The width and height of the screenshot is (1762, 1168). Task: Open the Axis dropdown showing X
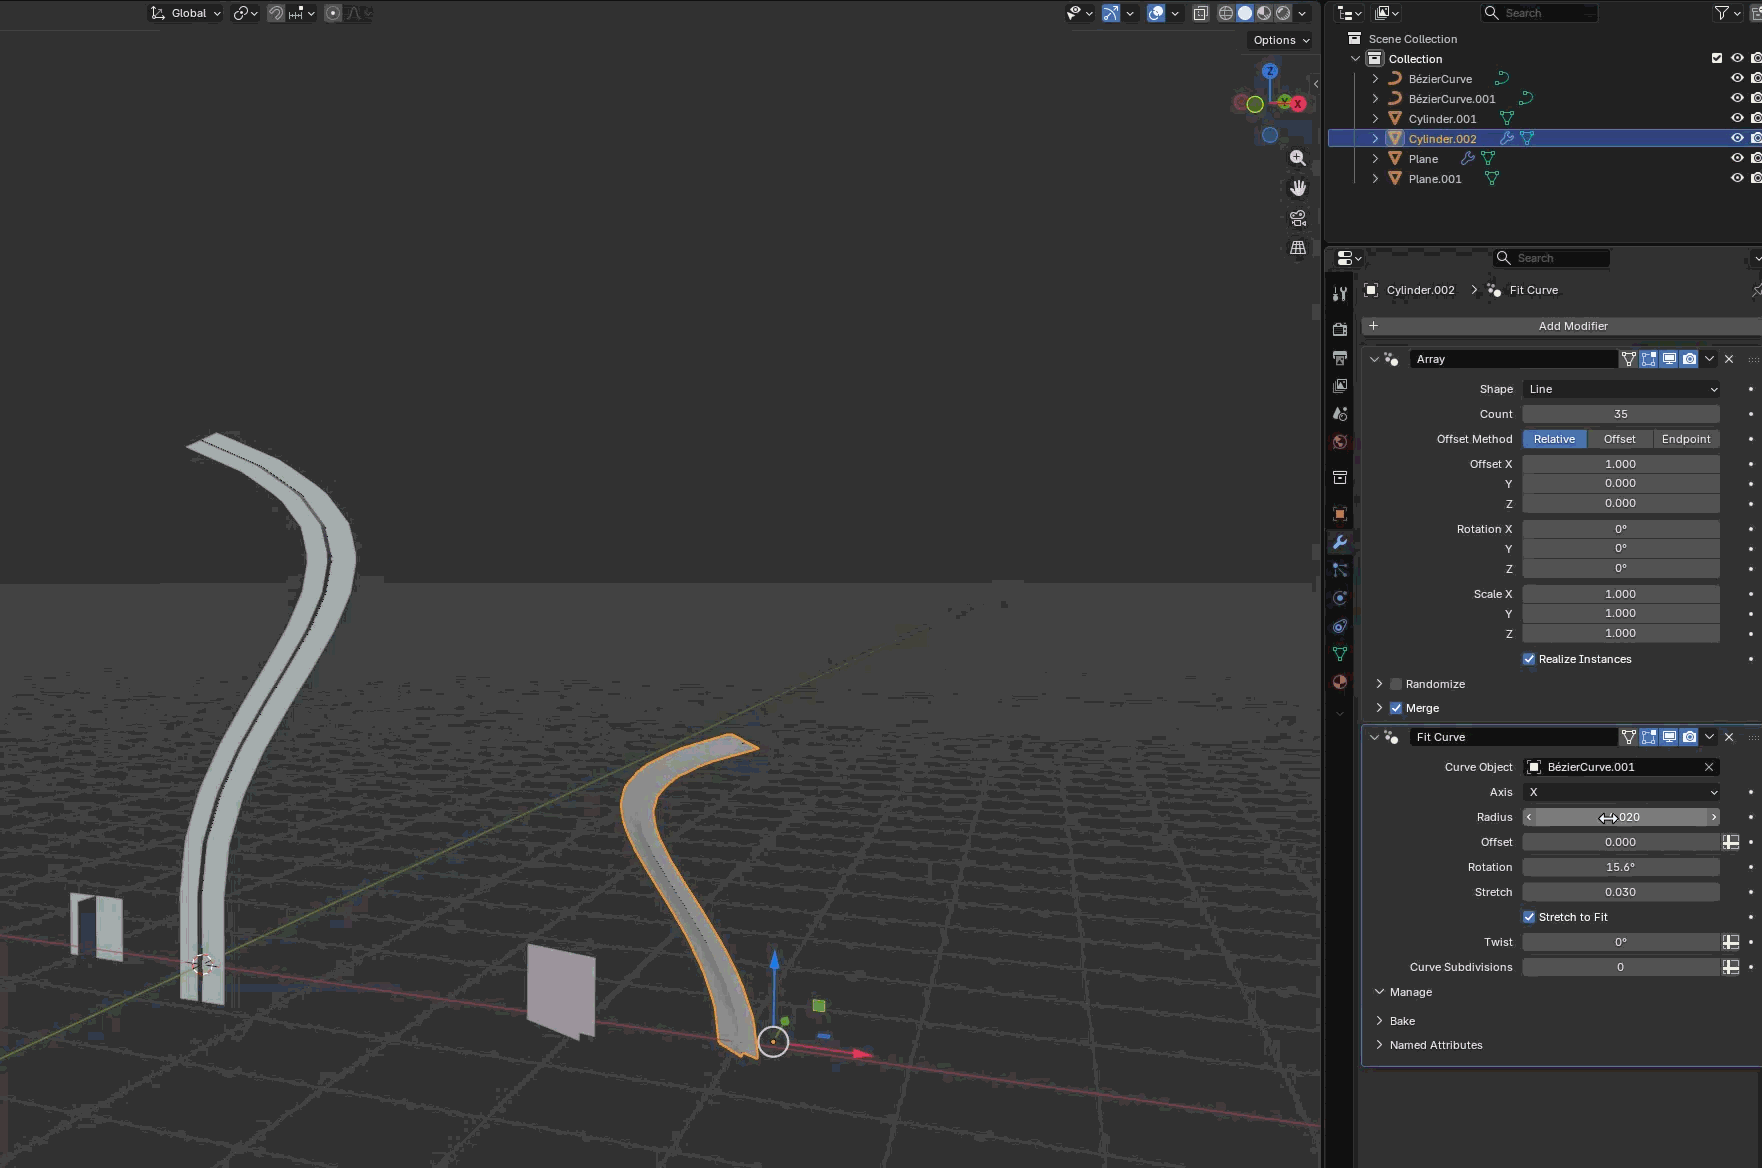[x=1620, y=792]
